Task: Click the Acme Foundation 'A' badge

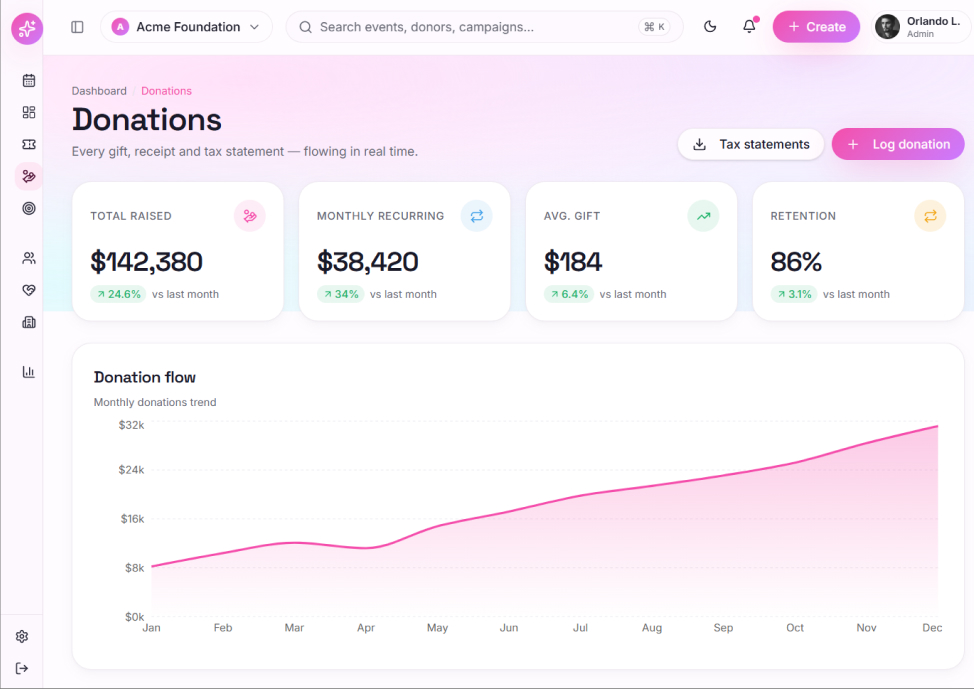Action: (120, 27)
